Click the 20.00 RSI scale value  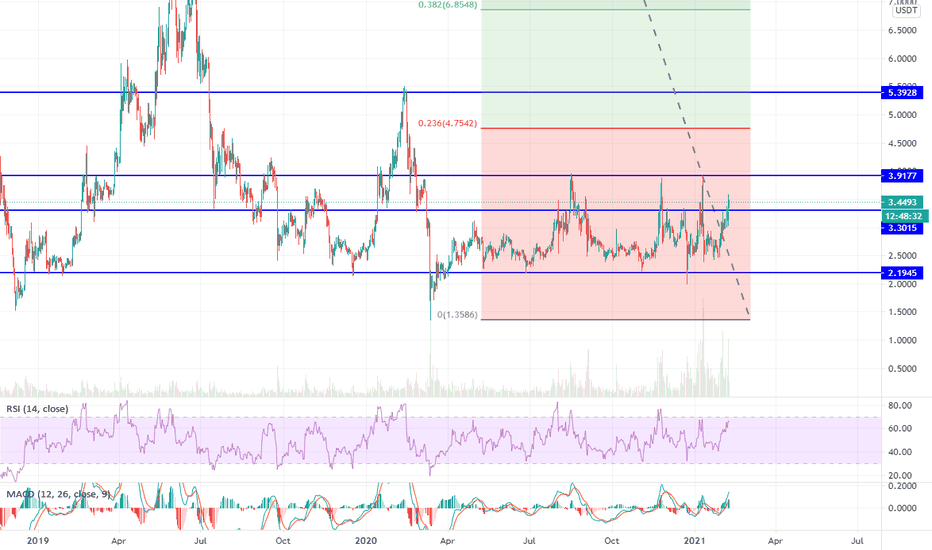coord(900,475)
